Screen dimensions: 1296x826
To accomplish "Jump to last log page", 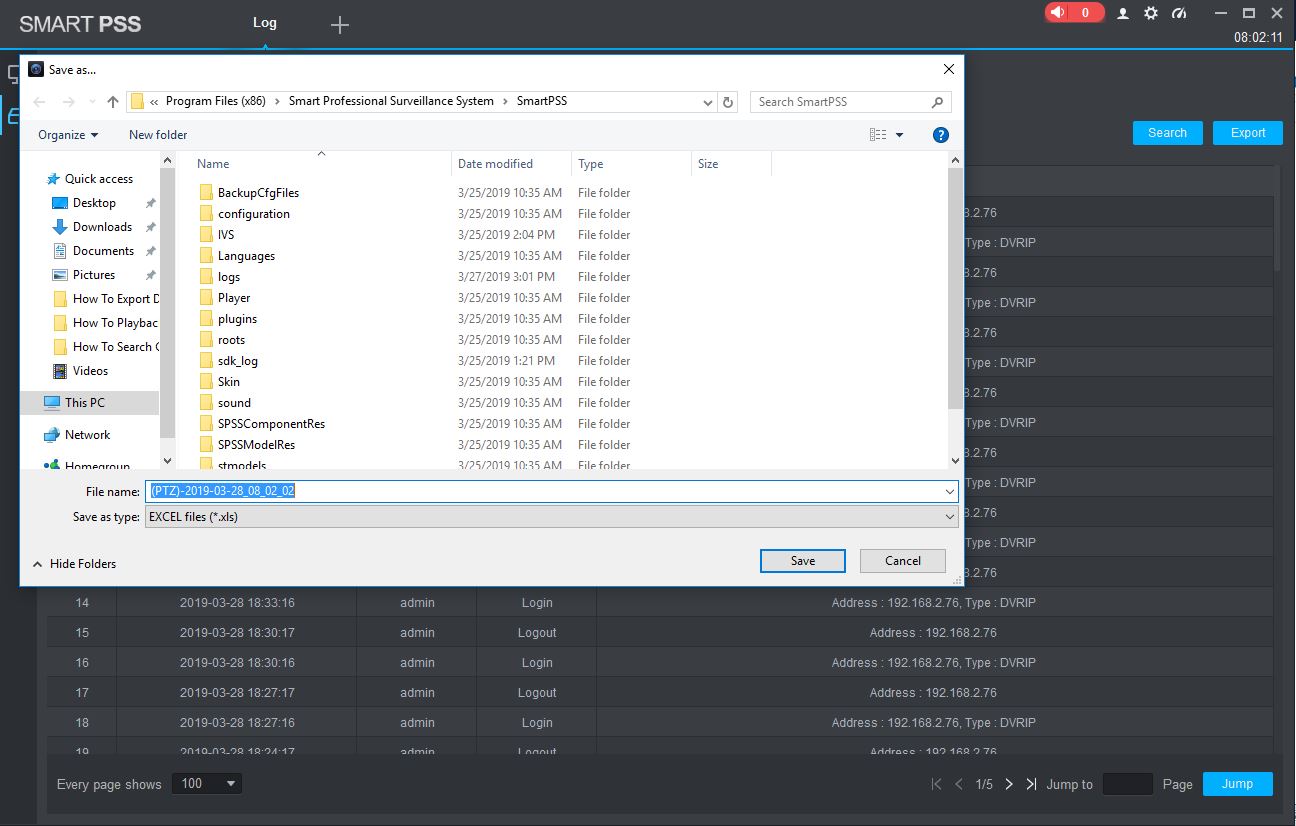I will tap(1031, 784).
